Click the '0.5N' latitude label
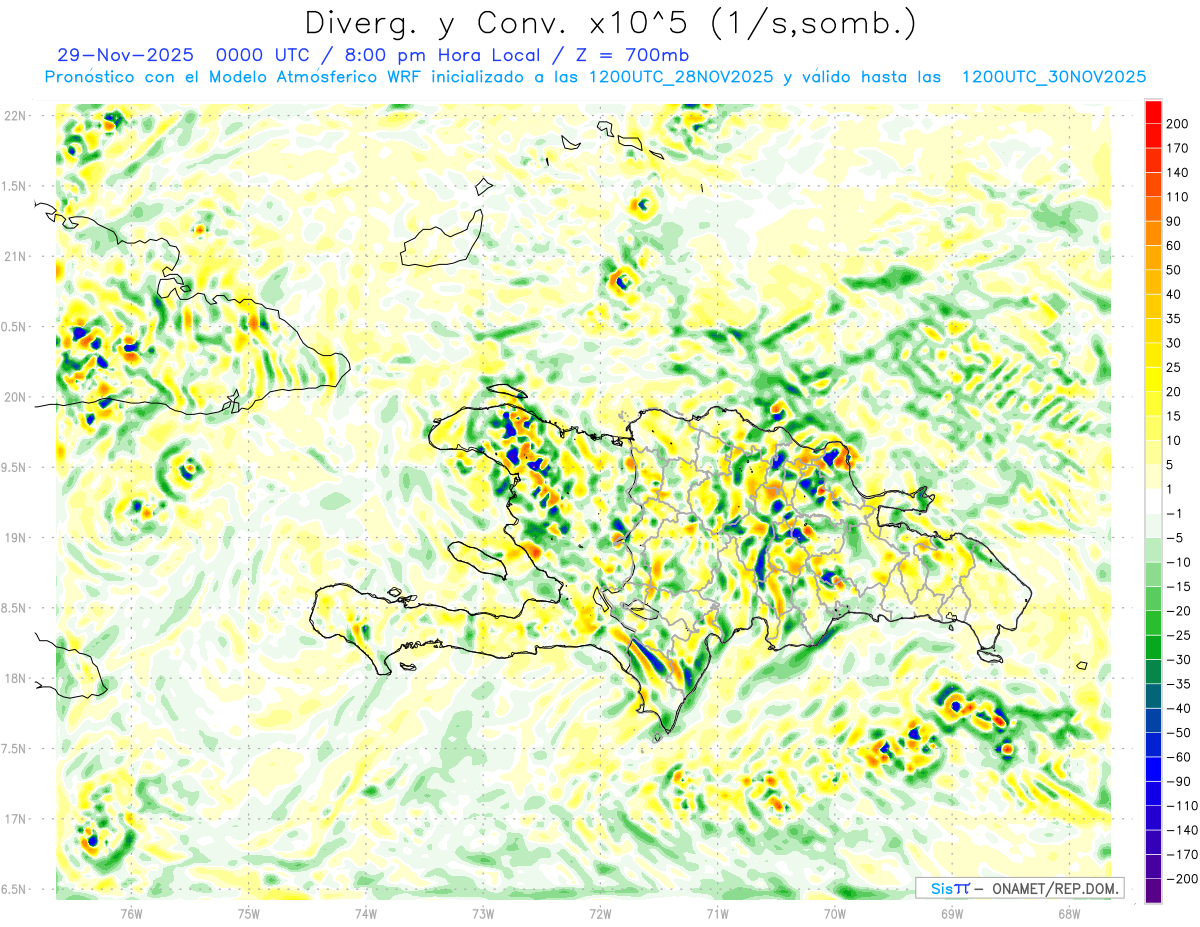 (x=15, y=327)
